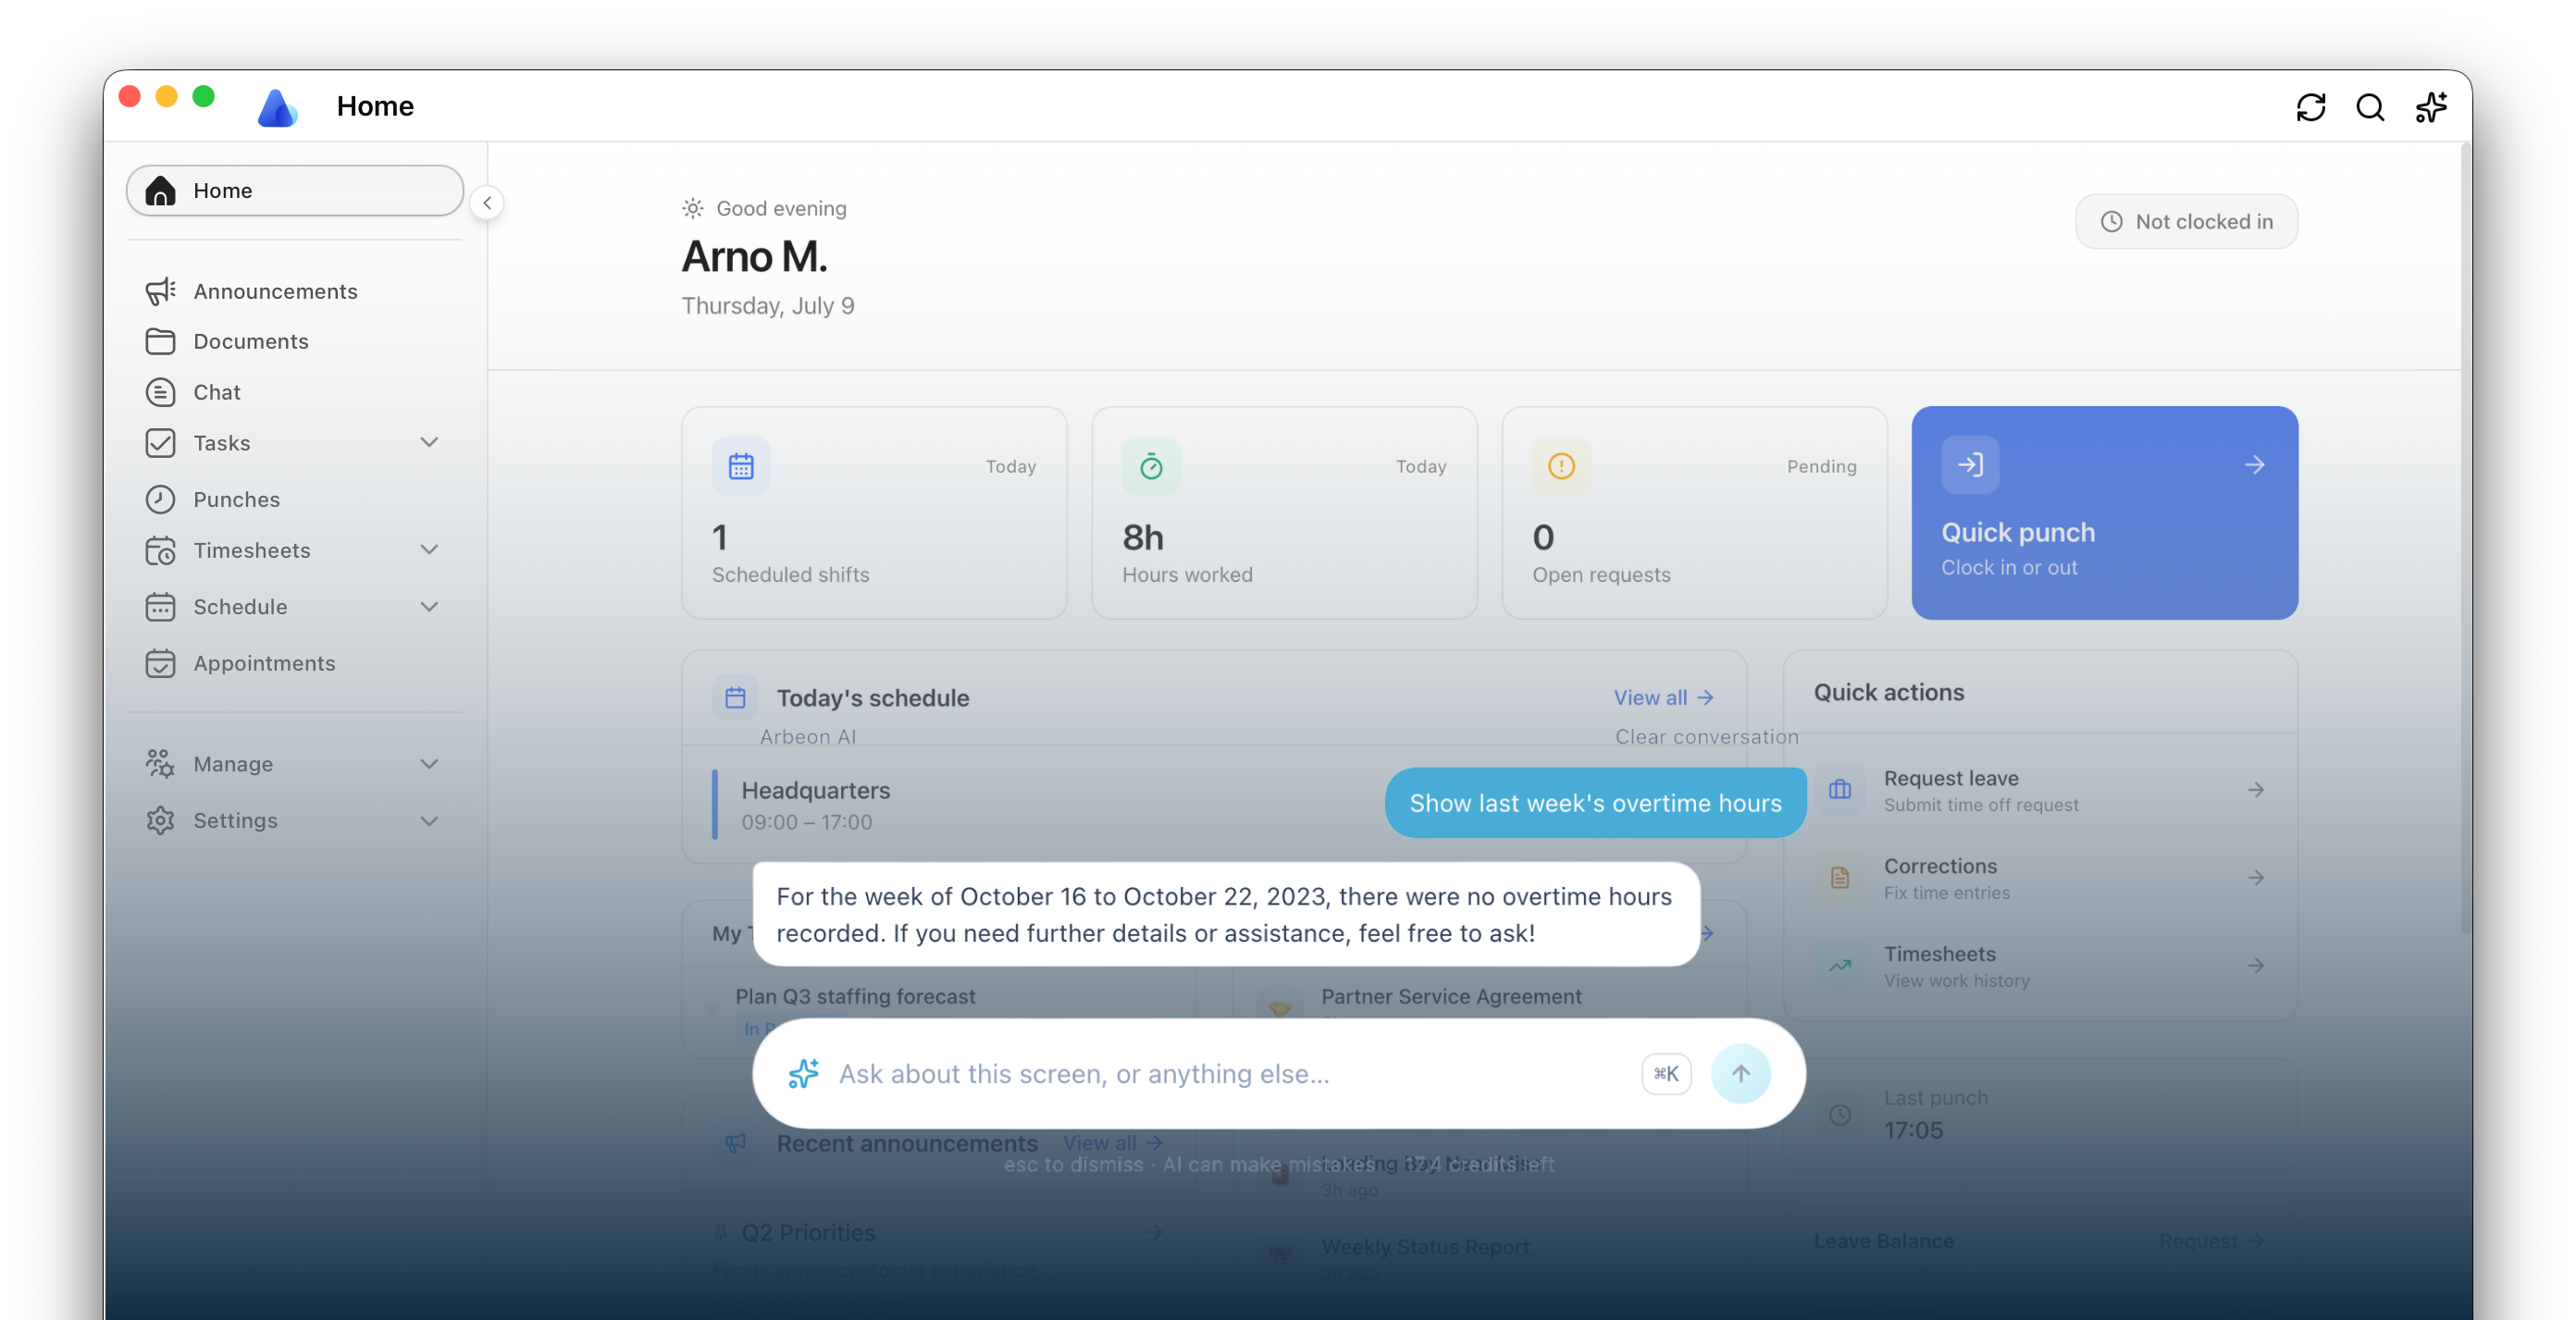2576x1320 pixels.
Task: Open the AI assistant sparkle icon in the title bar
Action: pos(2431,107)
